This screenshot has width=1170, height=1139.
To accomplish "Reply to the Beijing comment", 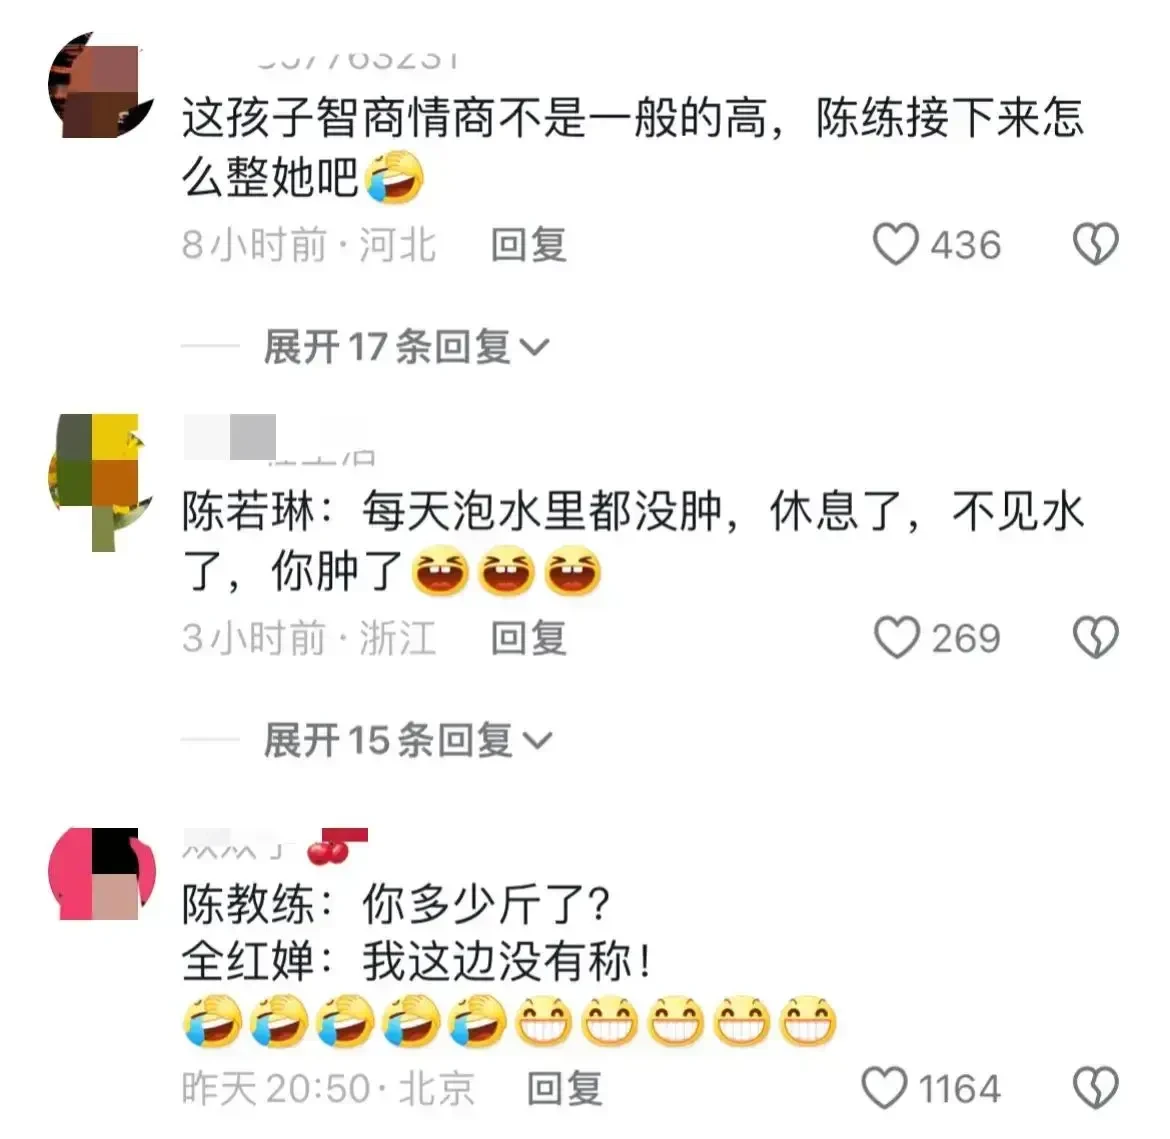I will coord(564,1088).
